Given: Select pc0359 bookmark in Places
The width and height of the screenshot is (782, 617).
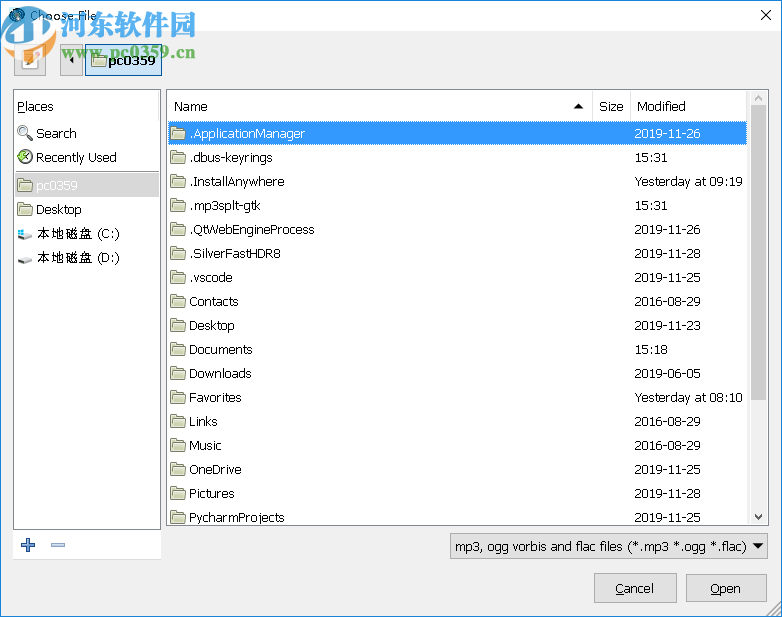Looking at the screenshot, I should click(87, 185).
